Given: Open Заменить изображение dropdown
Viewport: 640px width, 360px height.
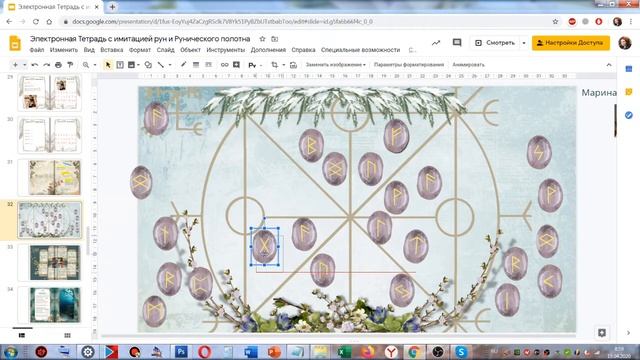Looking at the screenshot, I should click(x=336, y=65).
